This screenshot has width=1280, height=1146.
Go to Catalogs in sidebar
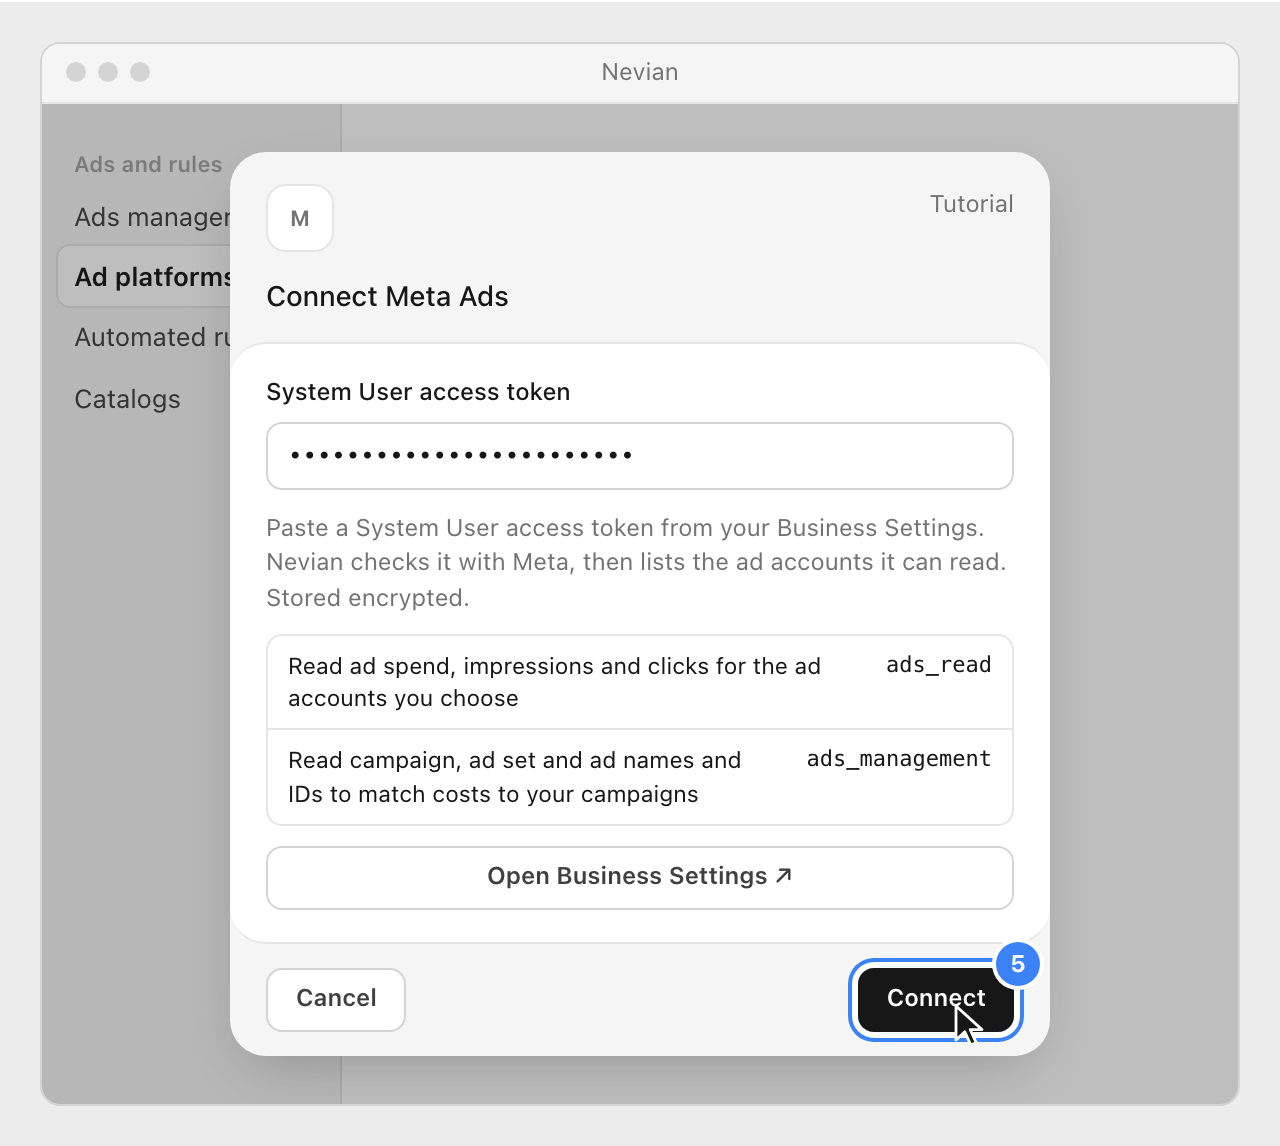pyautogui.click(x=128, y=399)
